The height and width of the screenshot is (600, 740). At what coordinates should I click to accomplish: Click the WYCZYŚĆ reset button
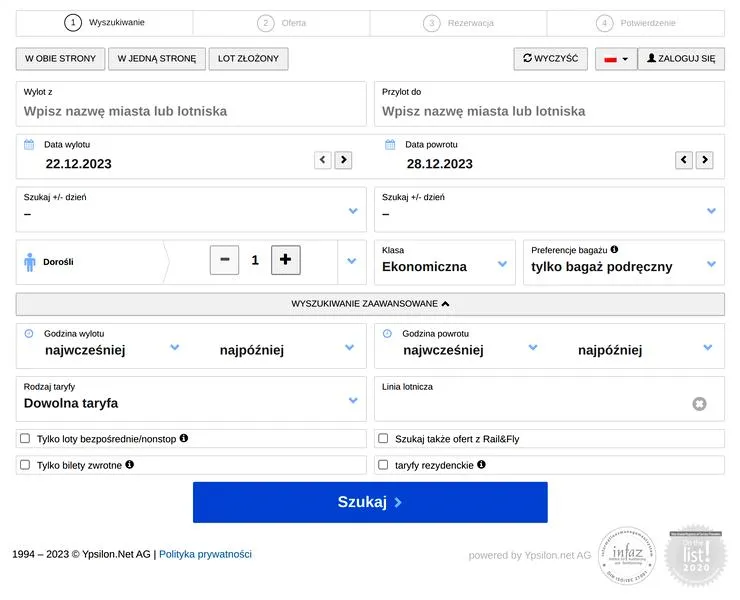(551, 59)
